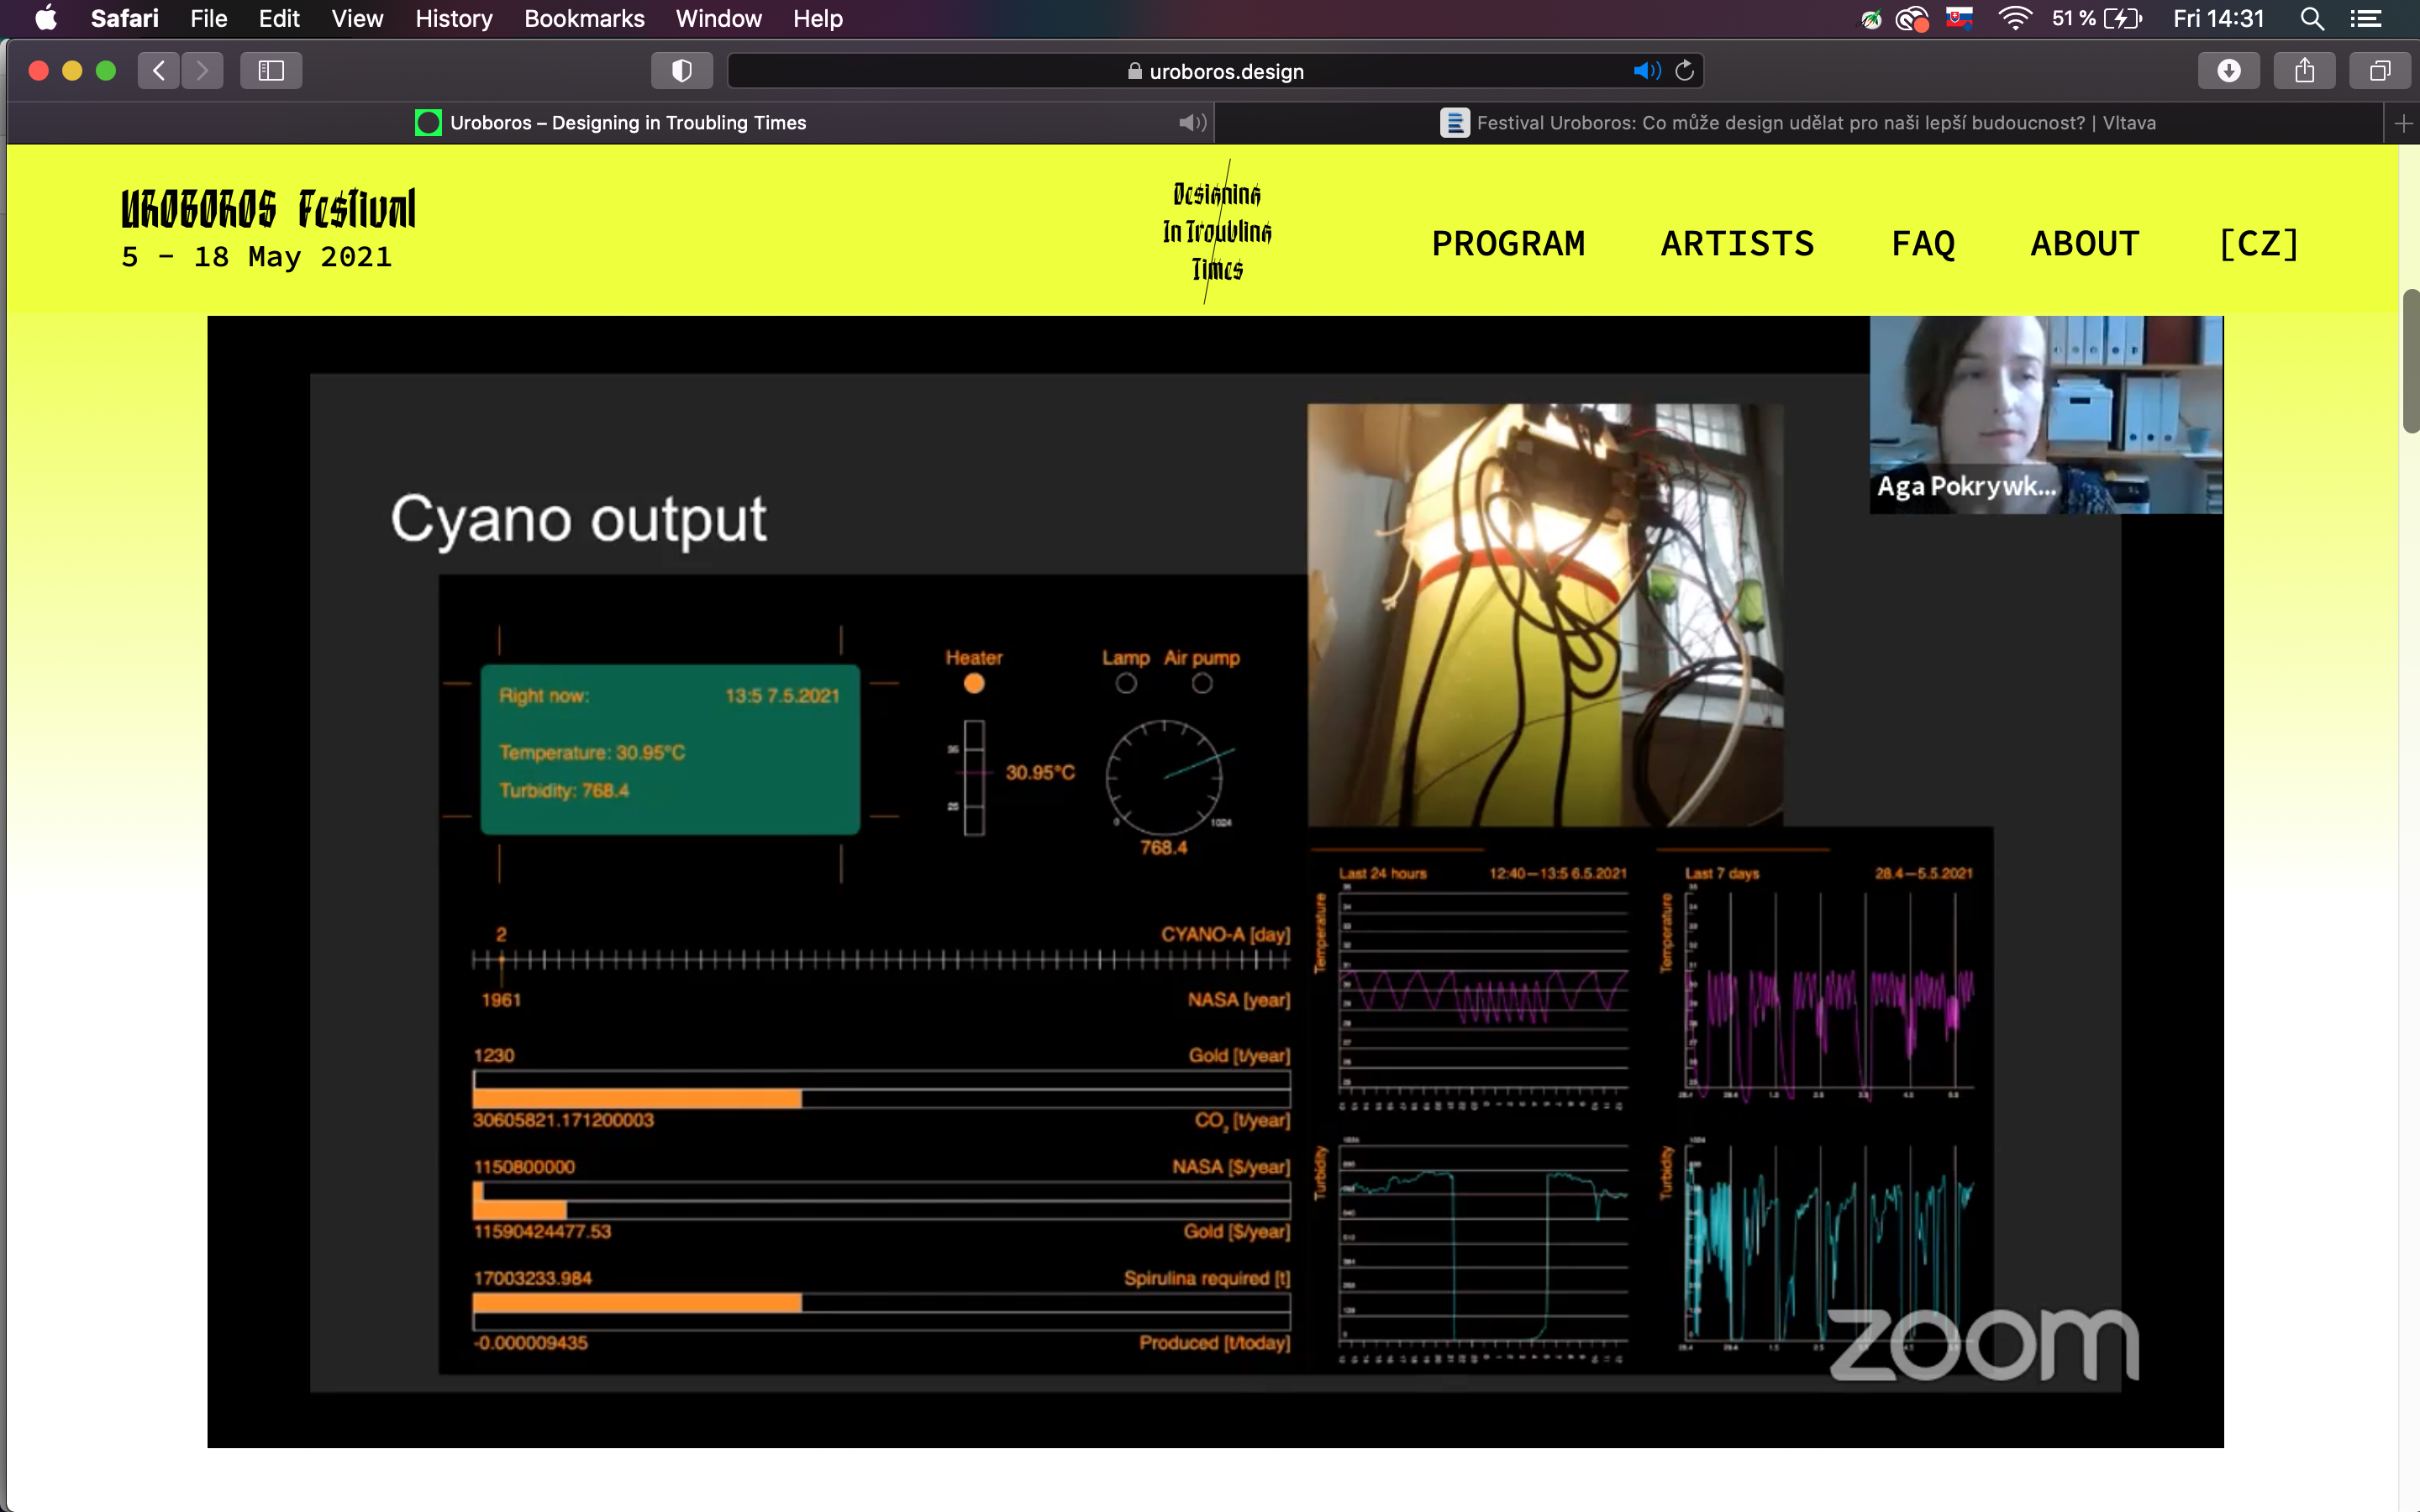Viewport: 2420px width, 1512px height.
Task: Open the battery status menu
Action: tap(2122, 18)
